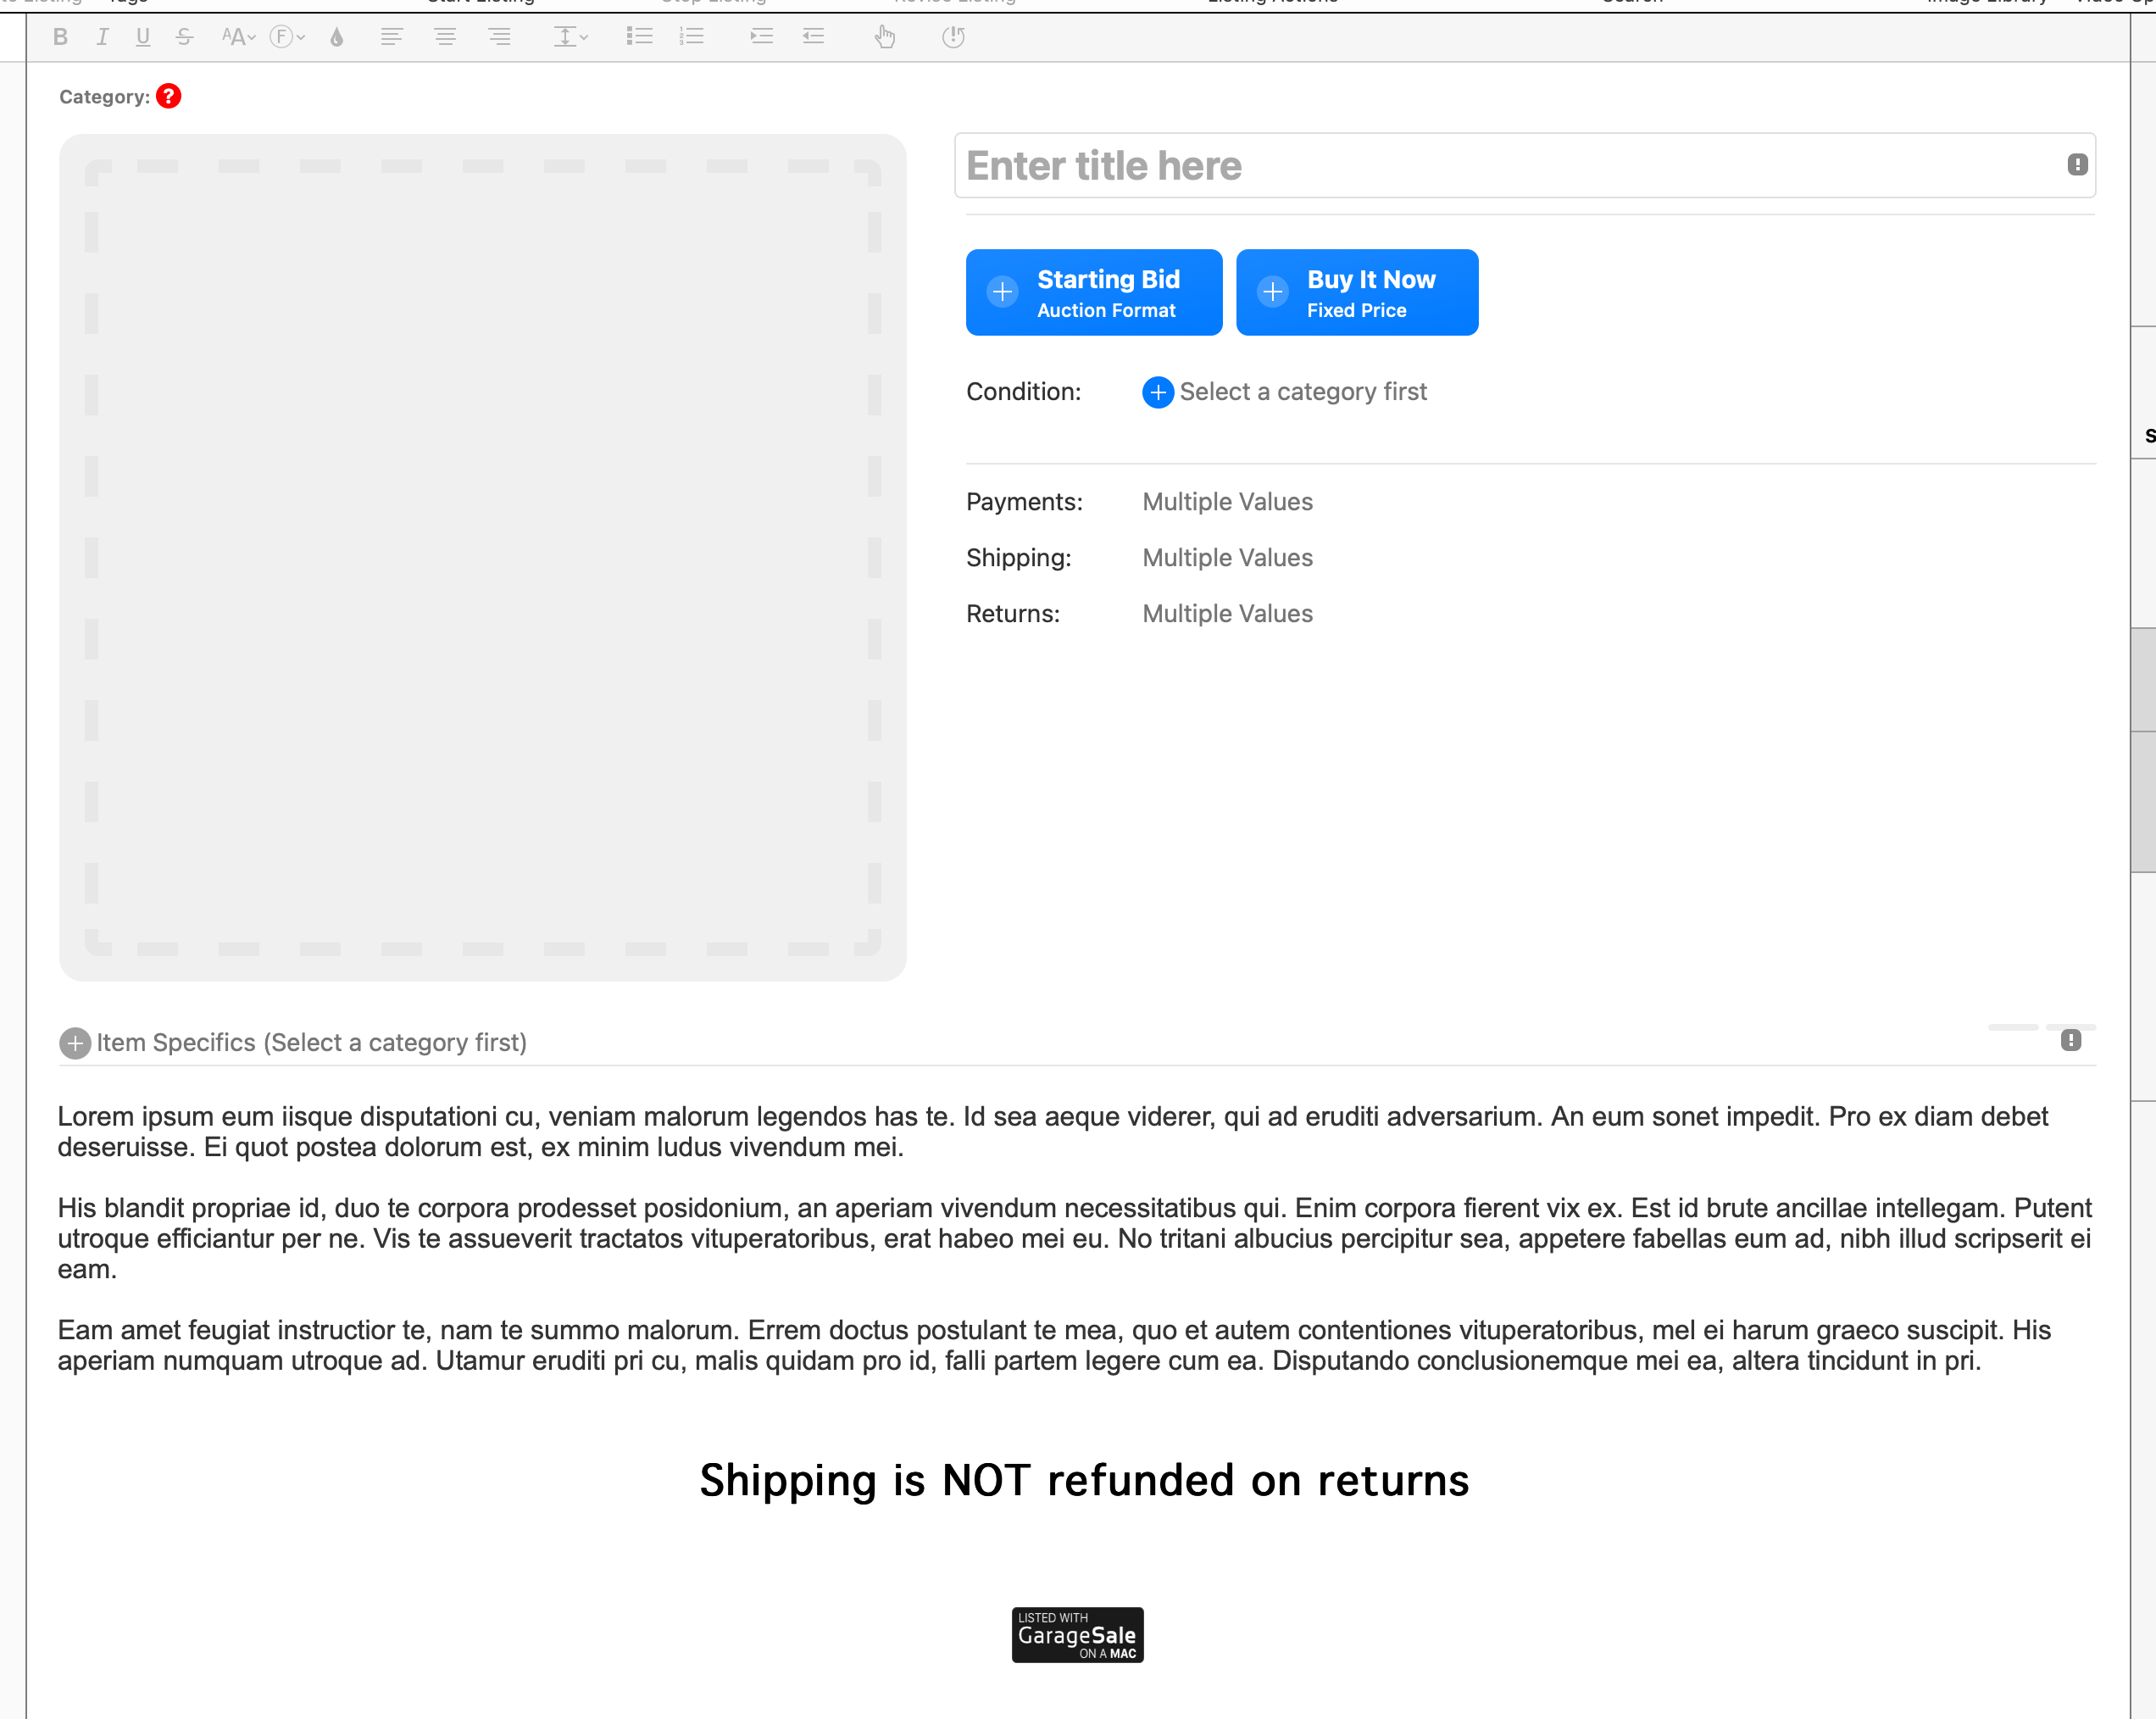Toggle italic text formatting
This screenshot has width=2156, height=1719.
pyautogui.click(x=102, y=37)
